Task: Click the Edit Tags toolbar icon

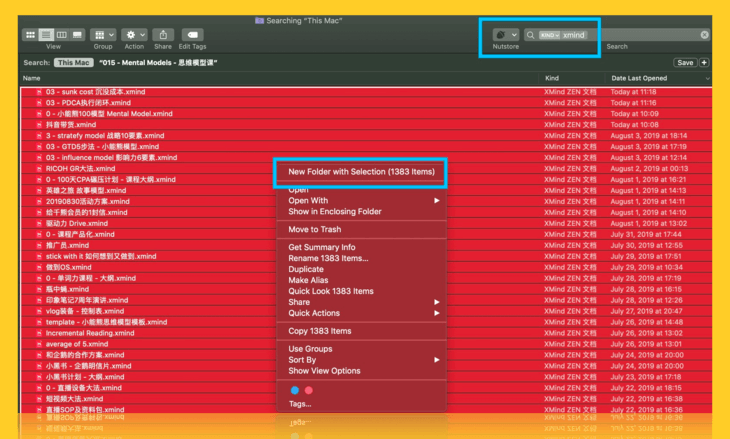Action: (193, 35)
